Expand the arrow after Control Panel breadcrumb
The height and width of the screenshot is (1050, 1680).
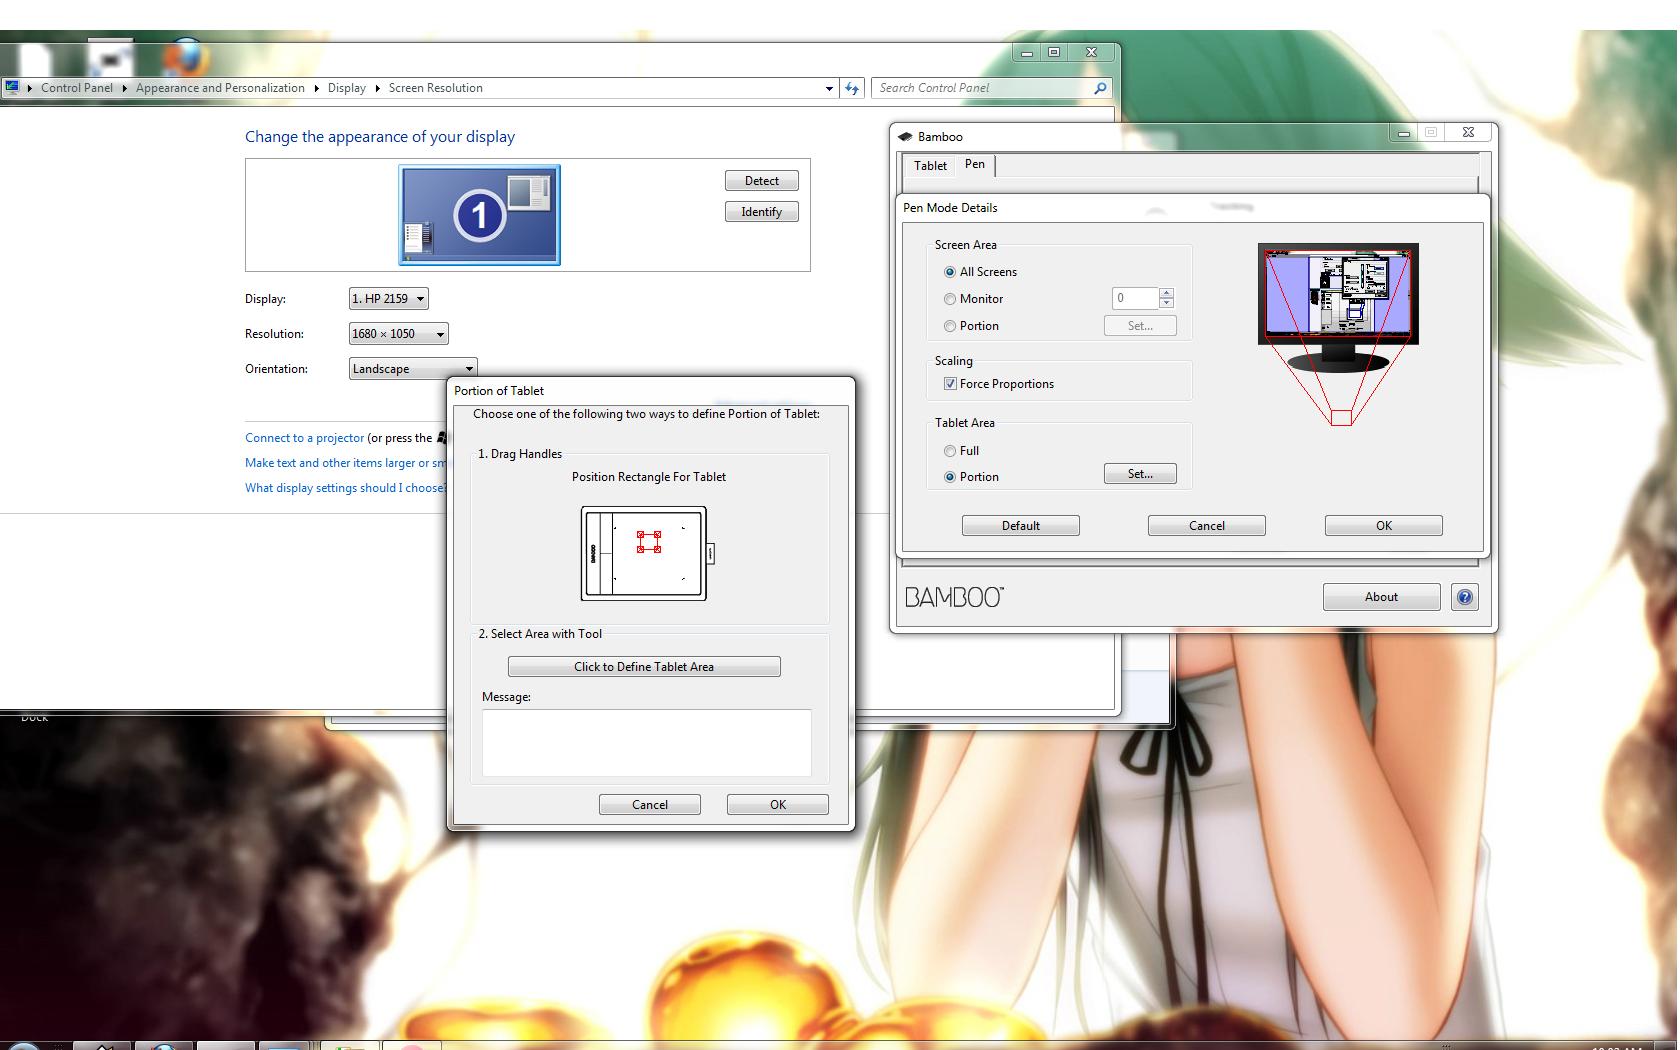[x=125, y=88]
